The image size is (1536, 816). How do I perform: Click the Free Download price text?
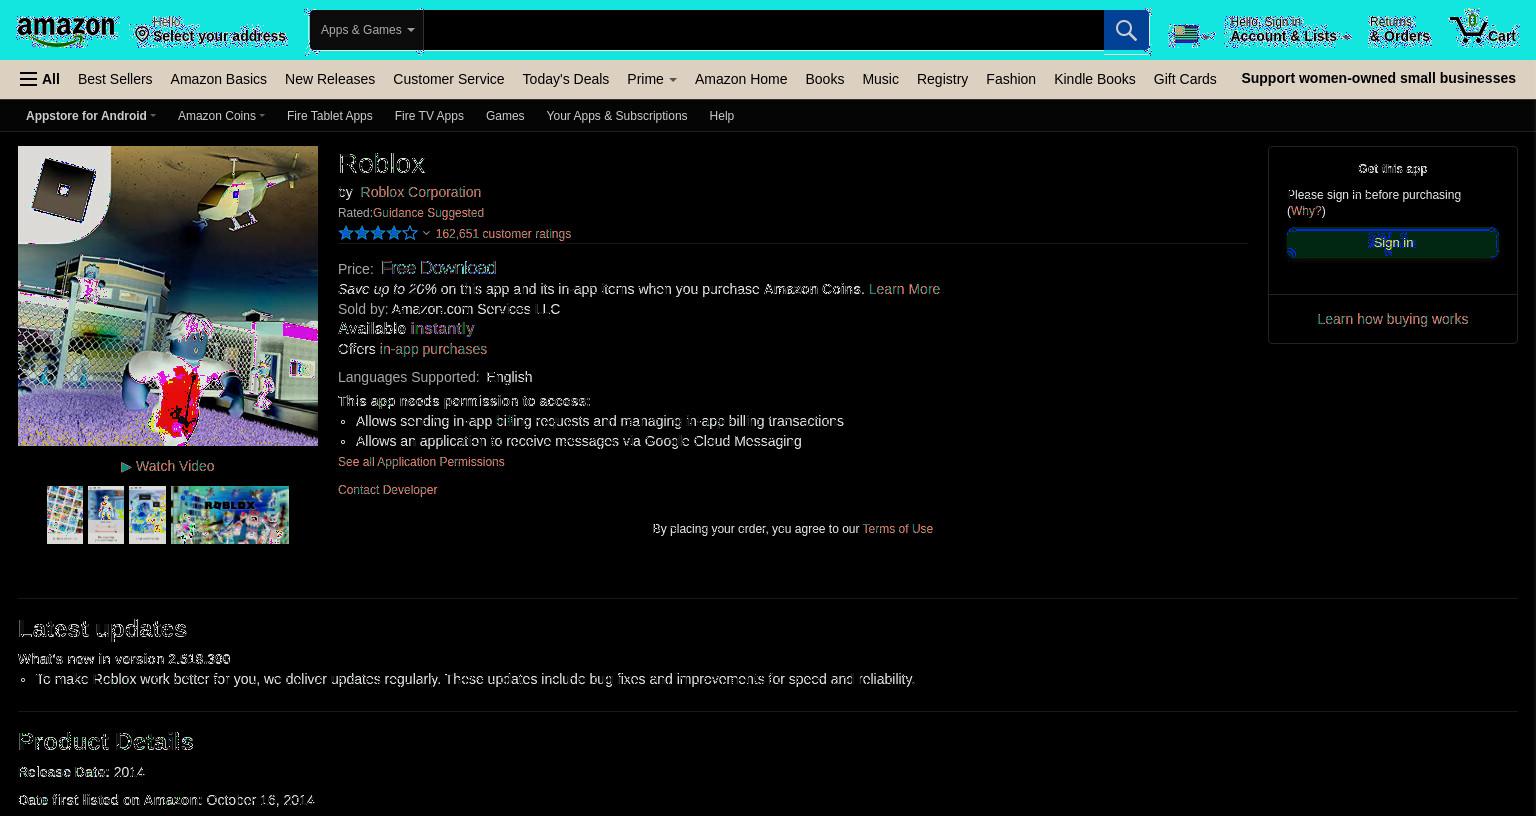click(438, 268)
